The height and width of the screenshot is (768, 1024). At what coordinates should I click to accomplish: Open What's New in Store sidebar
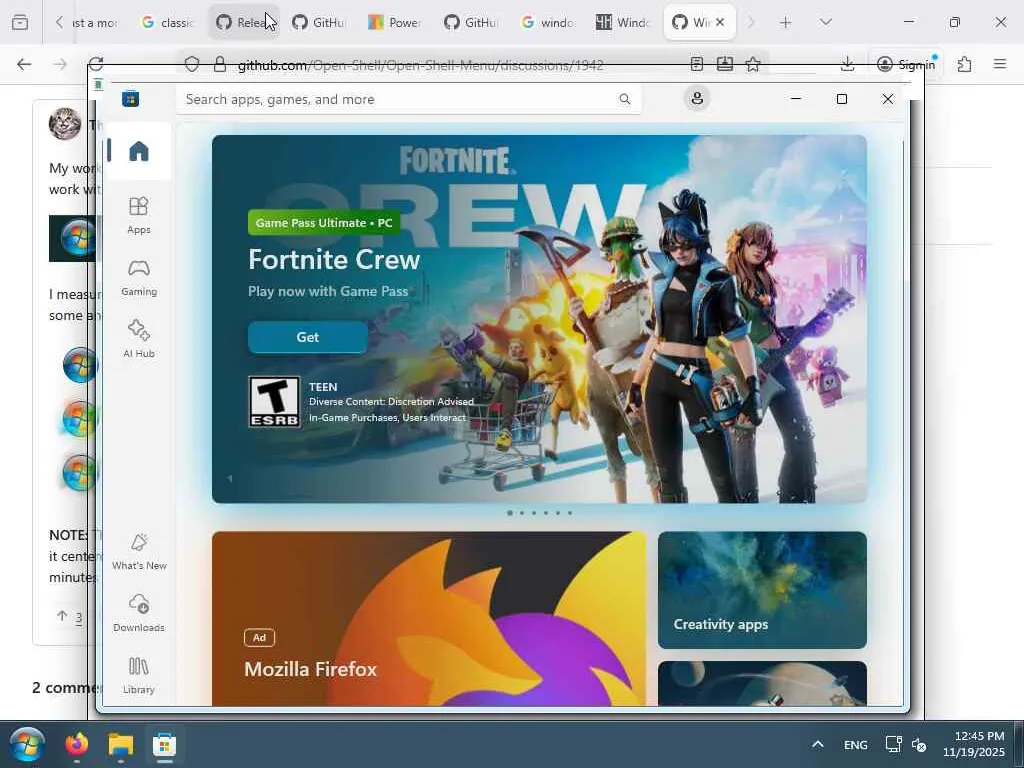coord(138,551)
